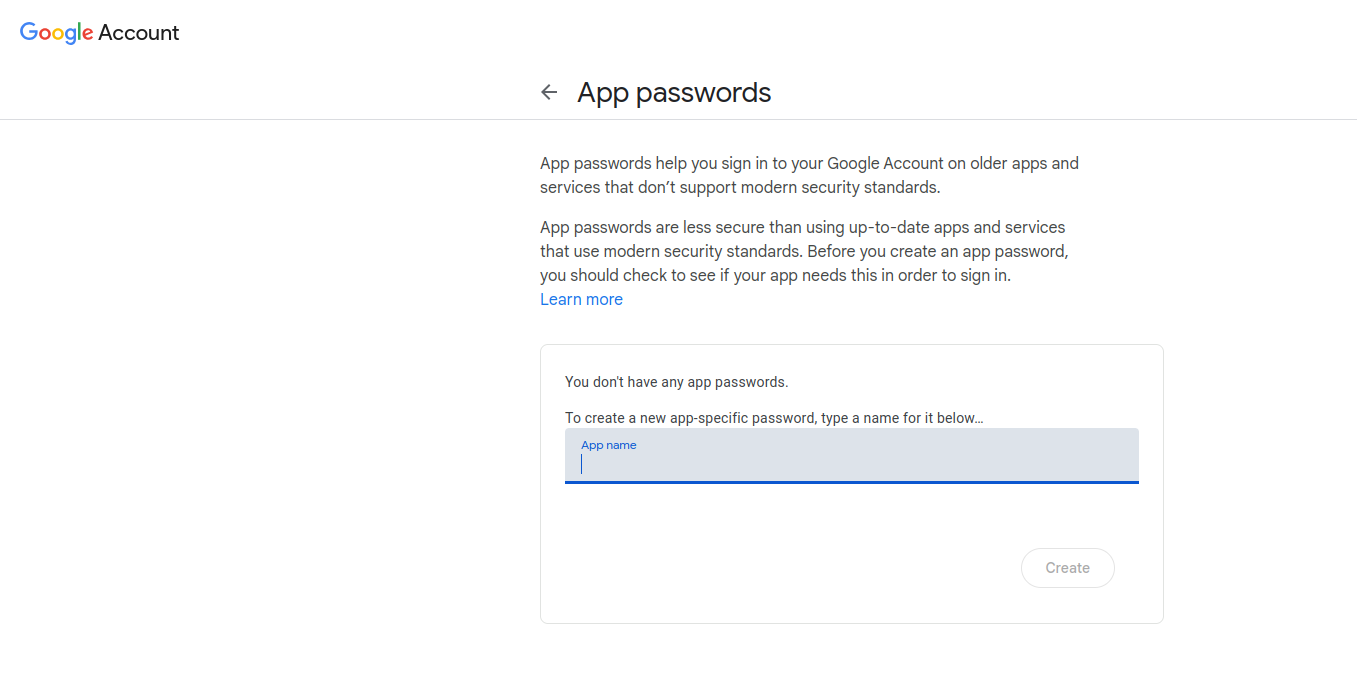
Task: Click the back arrow beside App passwords
Action: tap(549, 91)
